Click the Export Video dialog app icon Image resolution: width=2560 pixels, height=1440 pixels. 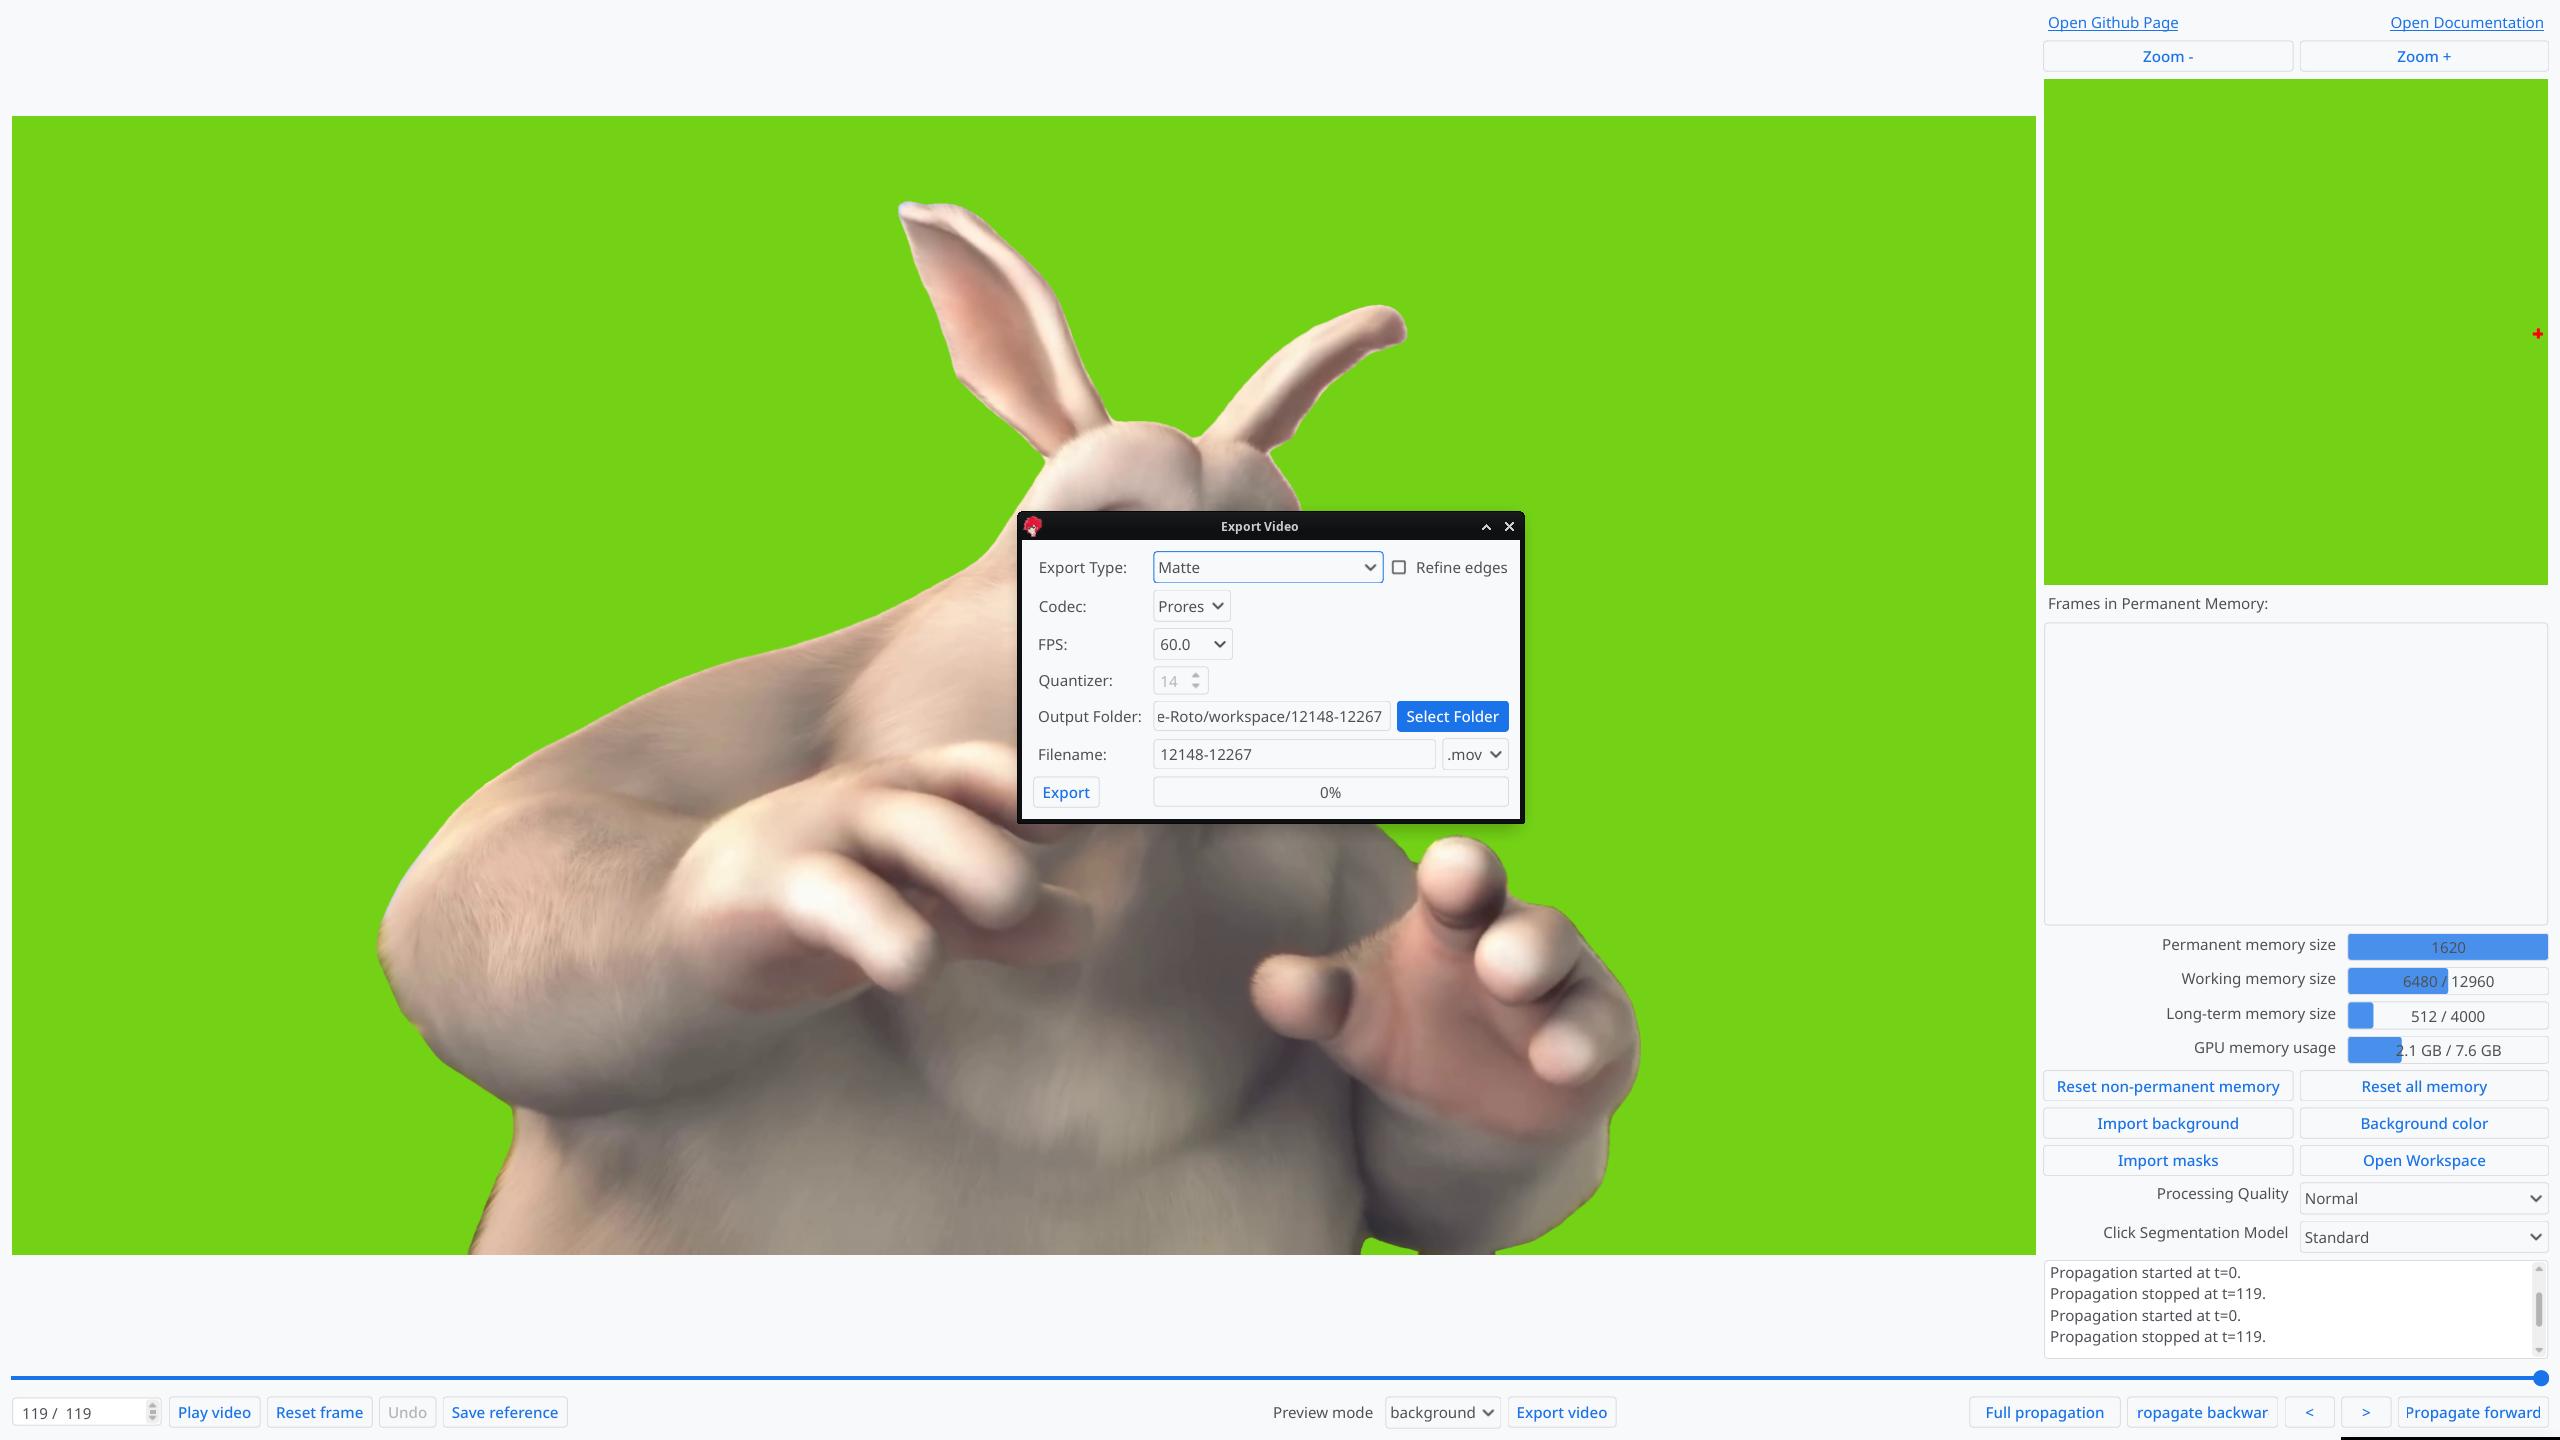[1033, 526]
